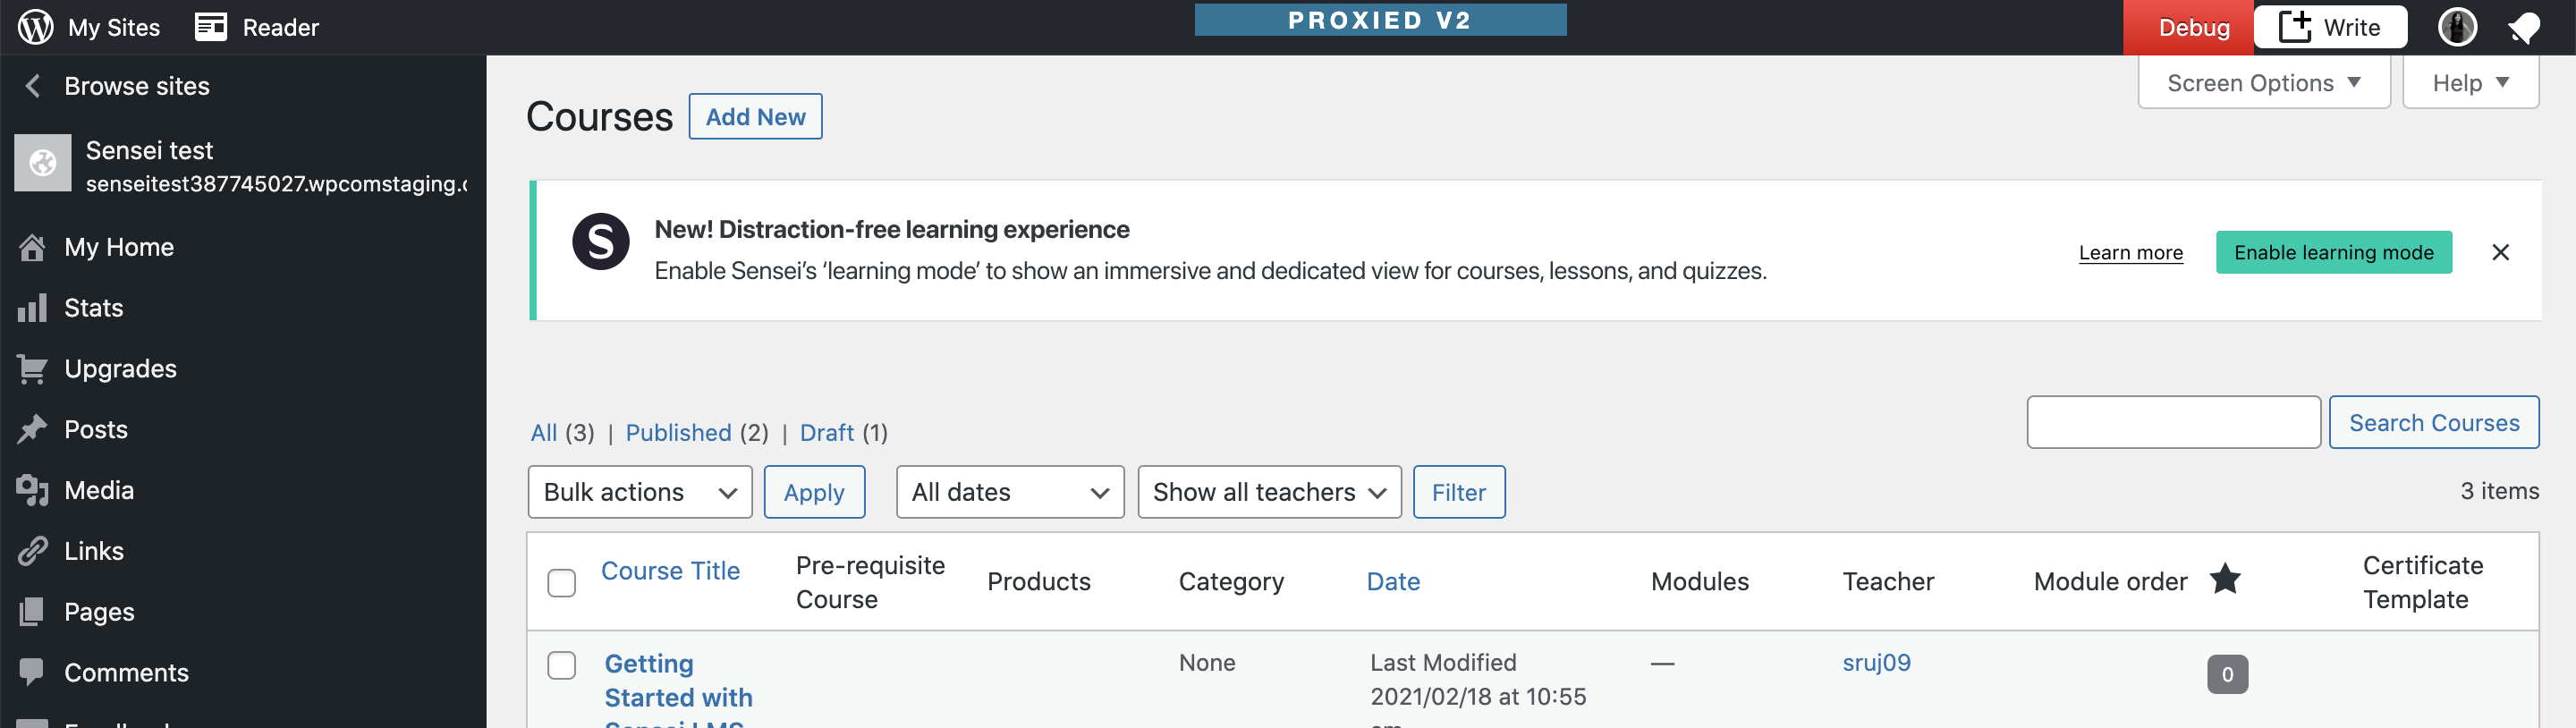Open the Bulk actions dropdown
The image size is (2576, 728).
tap(639, 492)
